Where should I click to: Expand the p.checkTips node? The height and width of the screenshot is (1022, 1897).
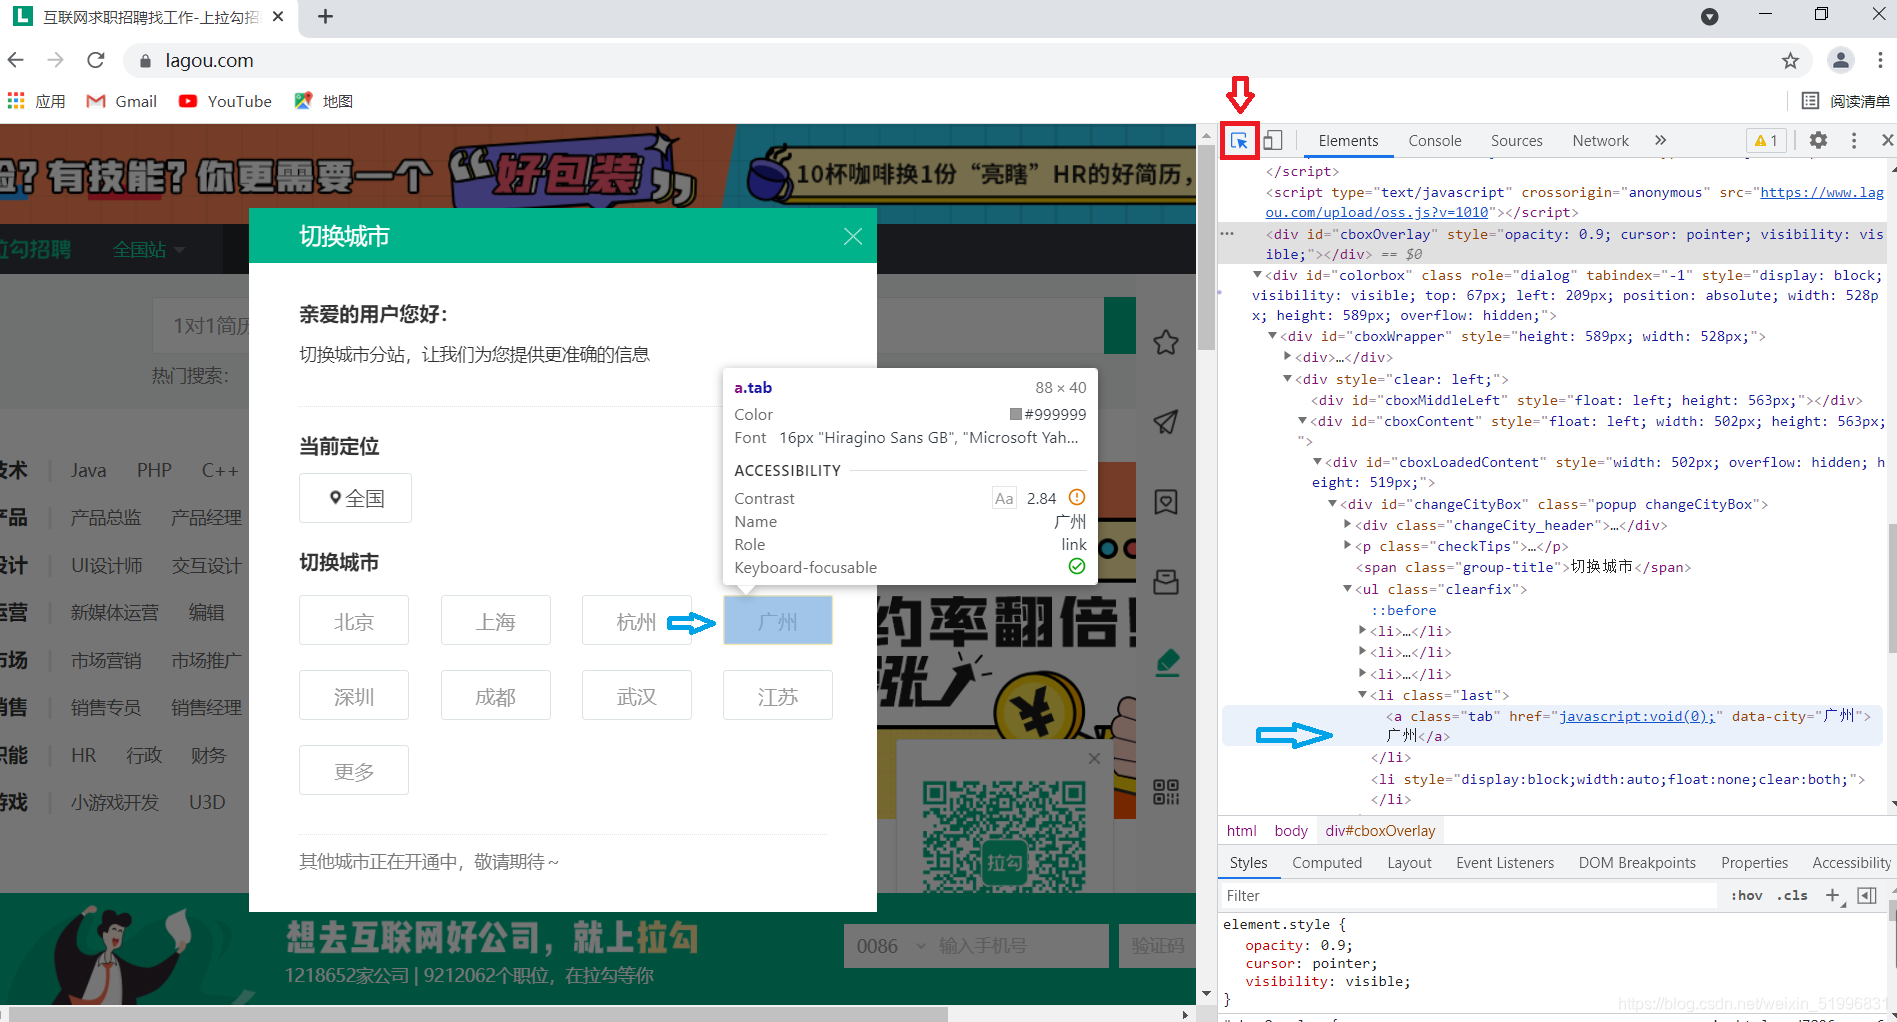point(1348,546)
